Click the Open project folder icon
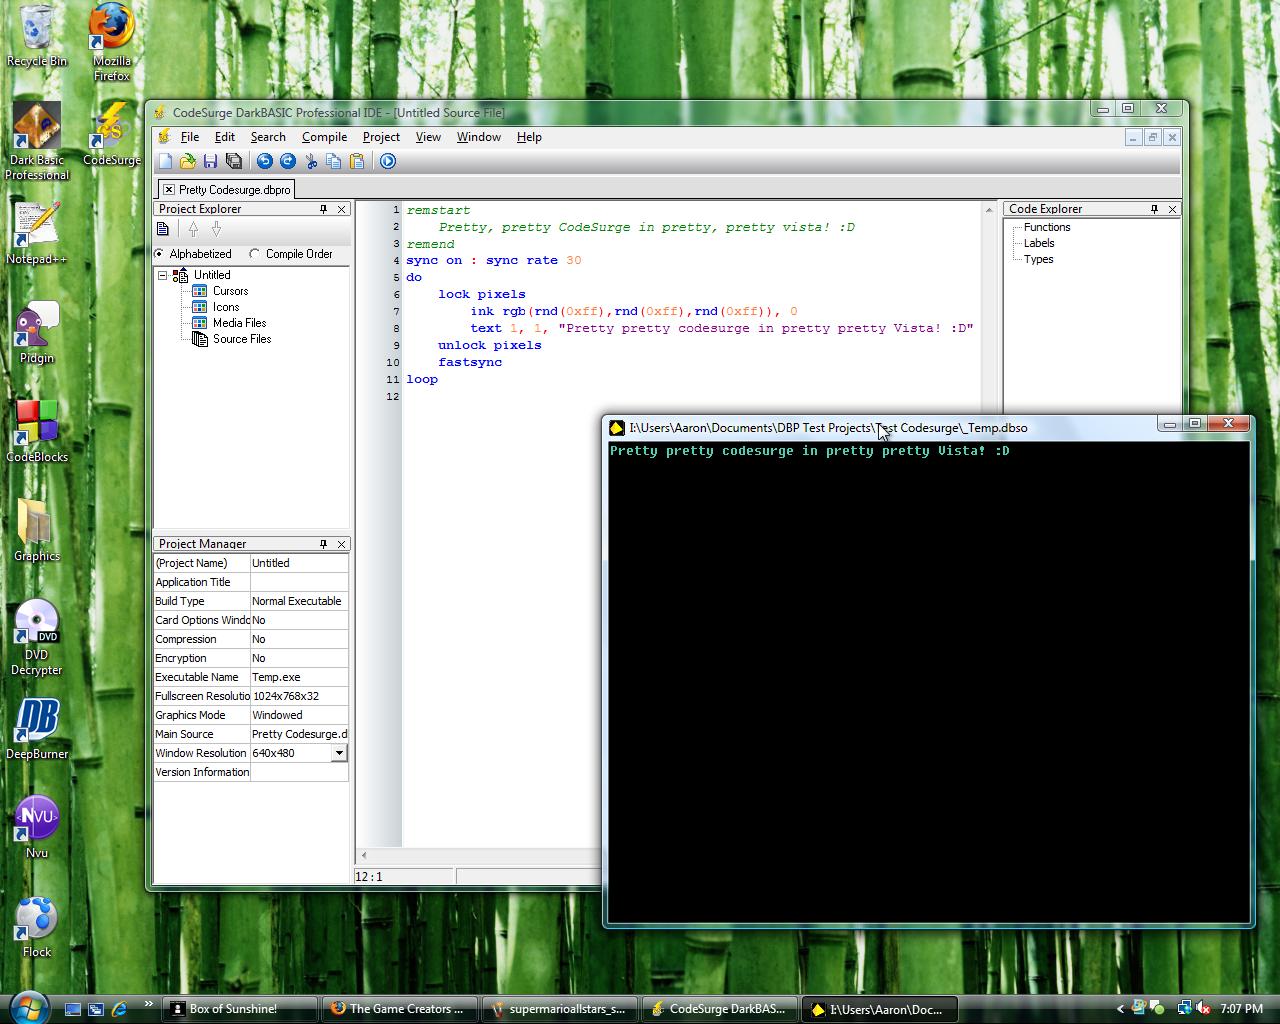Image resolution: width=1280 pixels, height=1024 pixels. click(x=188, y=161)
